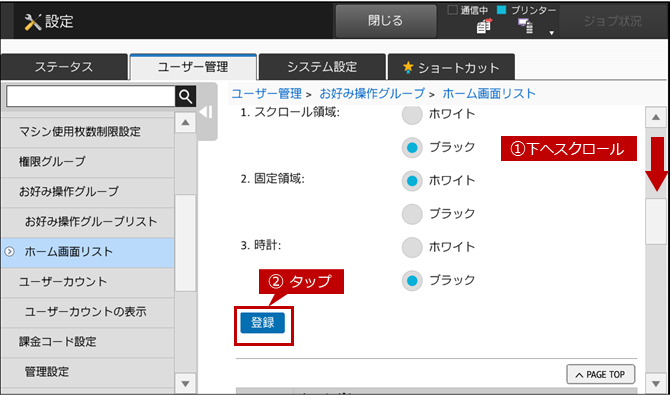Click sidebar scroll up arrow
Viewport: 670px width, 396px height.
(185, 123)
